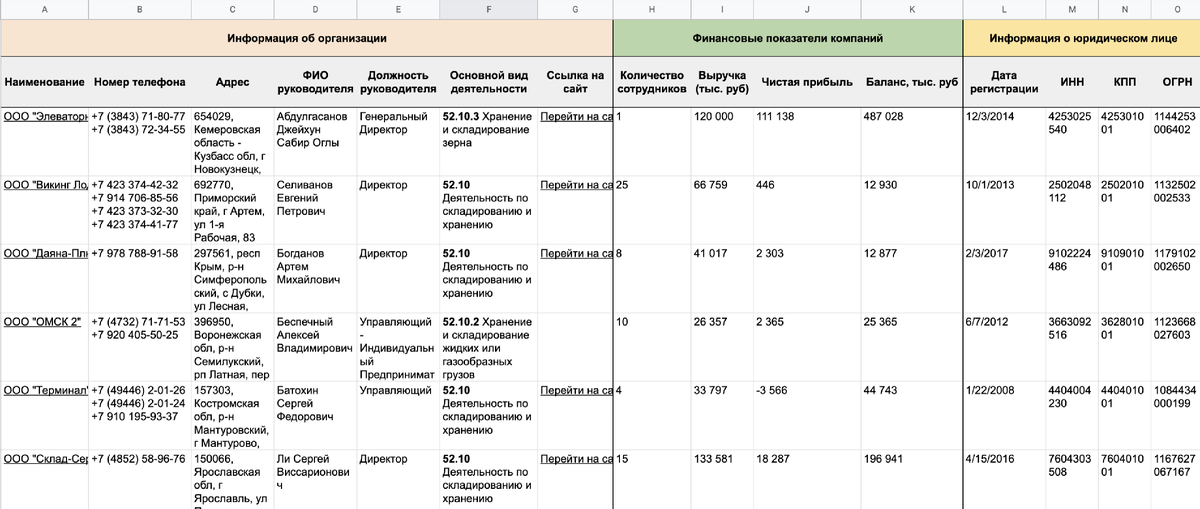This screenshot has width=1200, height=509.
Task: Follow "Перейти на сайт" link in Склад-Сер row
Action: [575, 459]
